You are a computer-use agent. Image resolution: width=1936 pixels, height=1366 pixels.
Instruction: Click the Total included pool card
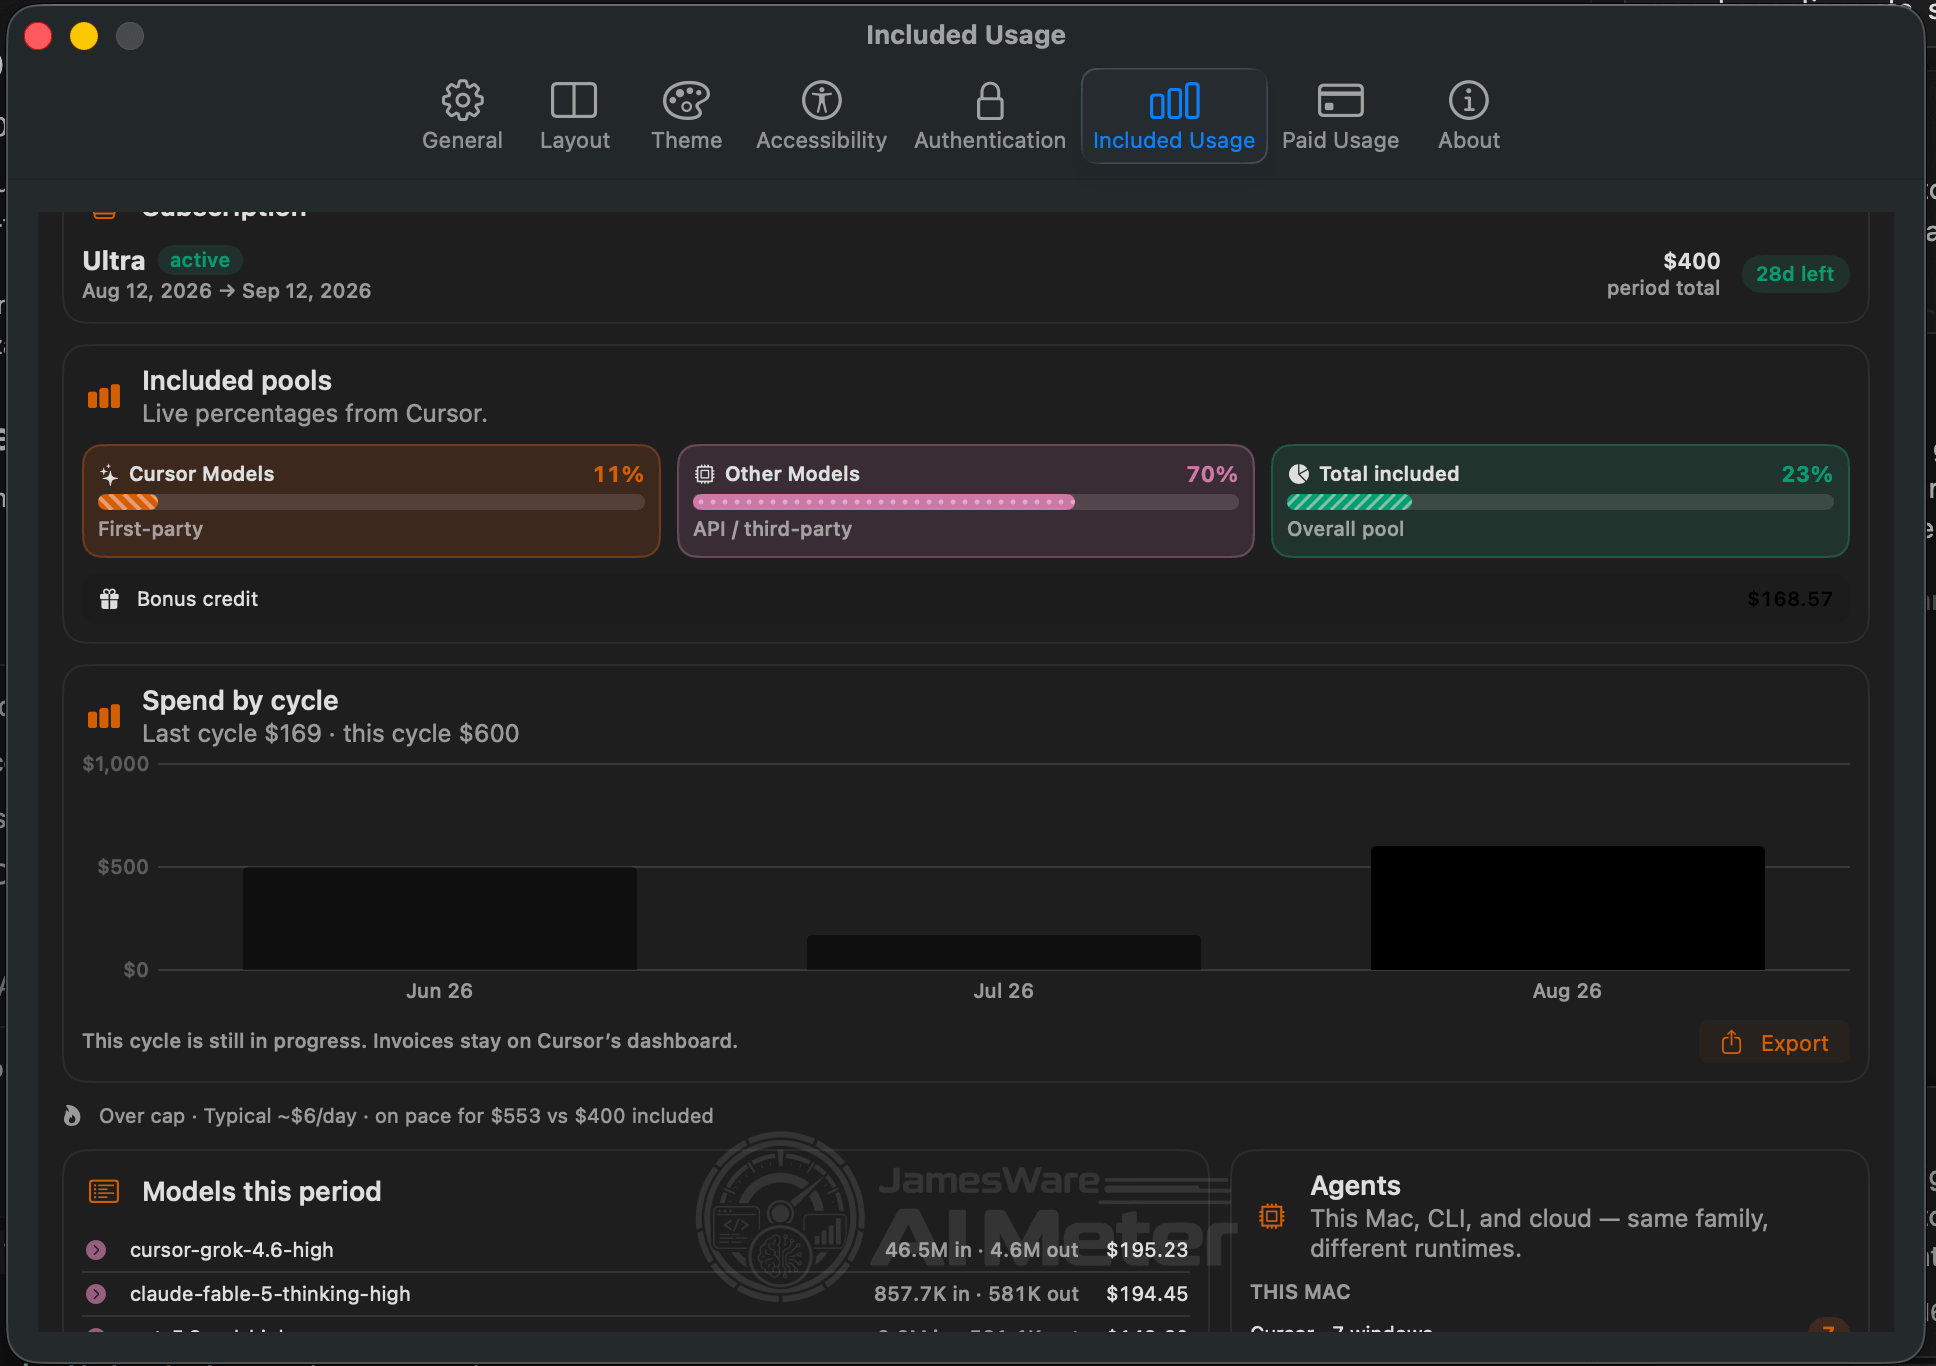coord(1560,501)
